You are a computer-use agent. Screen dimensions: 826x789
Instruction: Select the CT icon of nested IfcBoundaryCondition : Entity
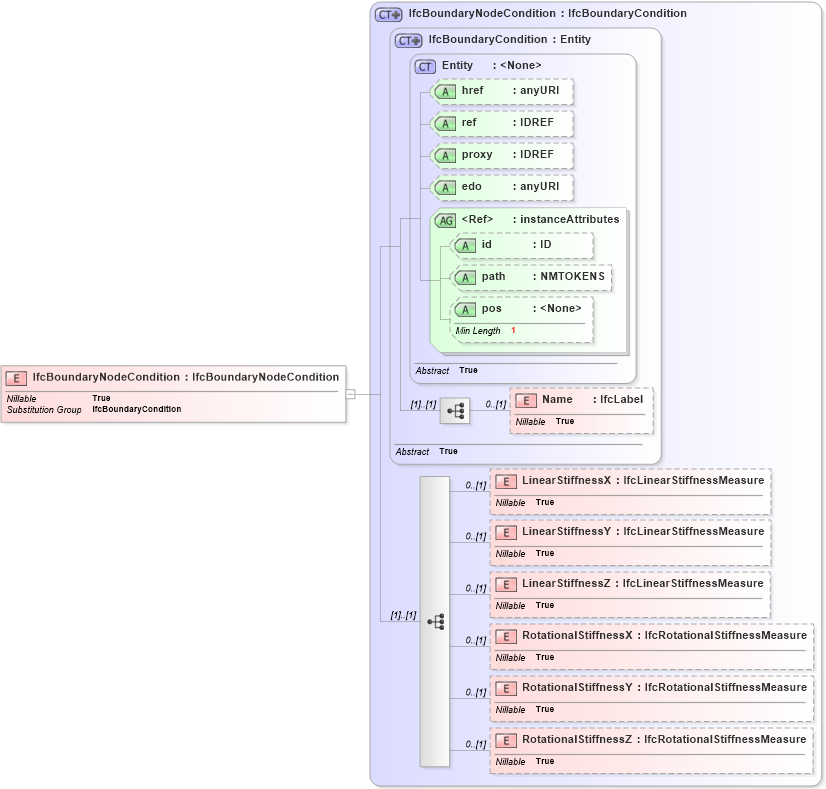[406, 40]
